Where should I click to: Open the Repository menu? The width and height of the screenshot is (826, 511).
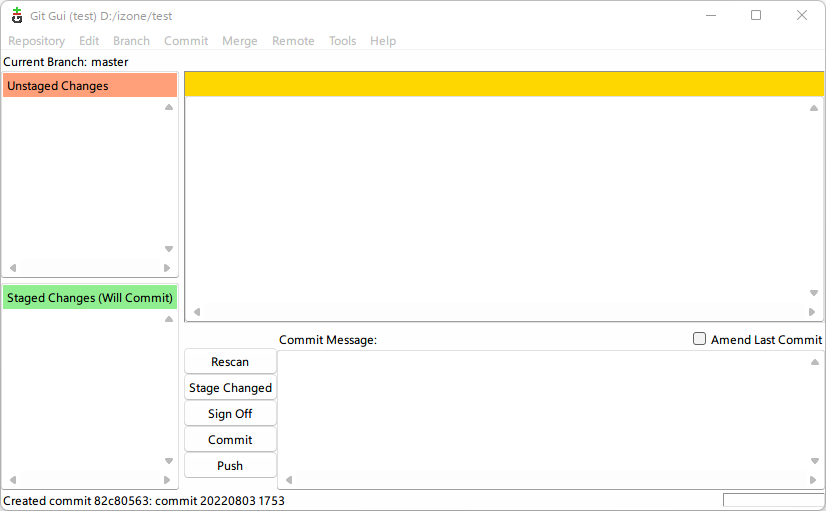37,41
